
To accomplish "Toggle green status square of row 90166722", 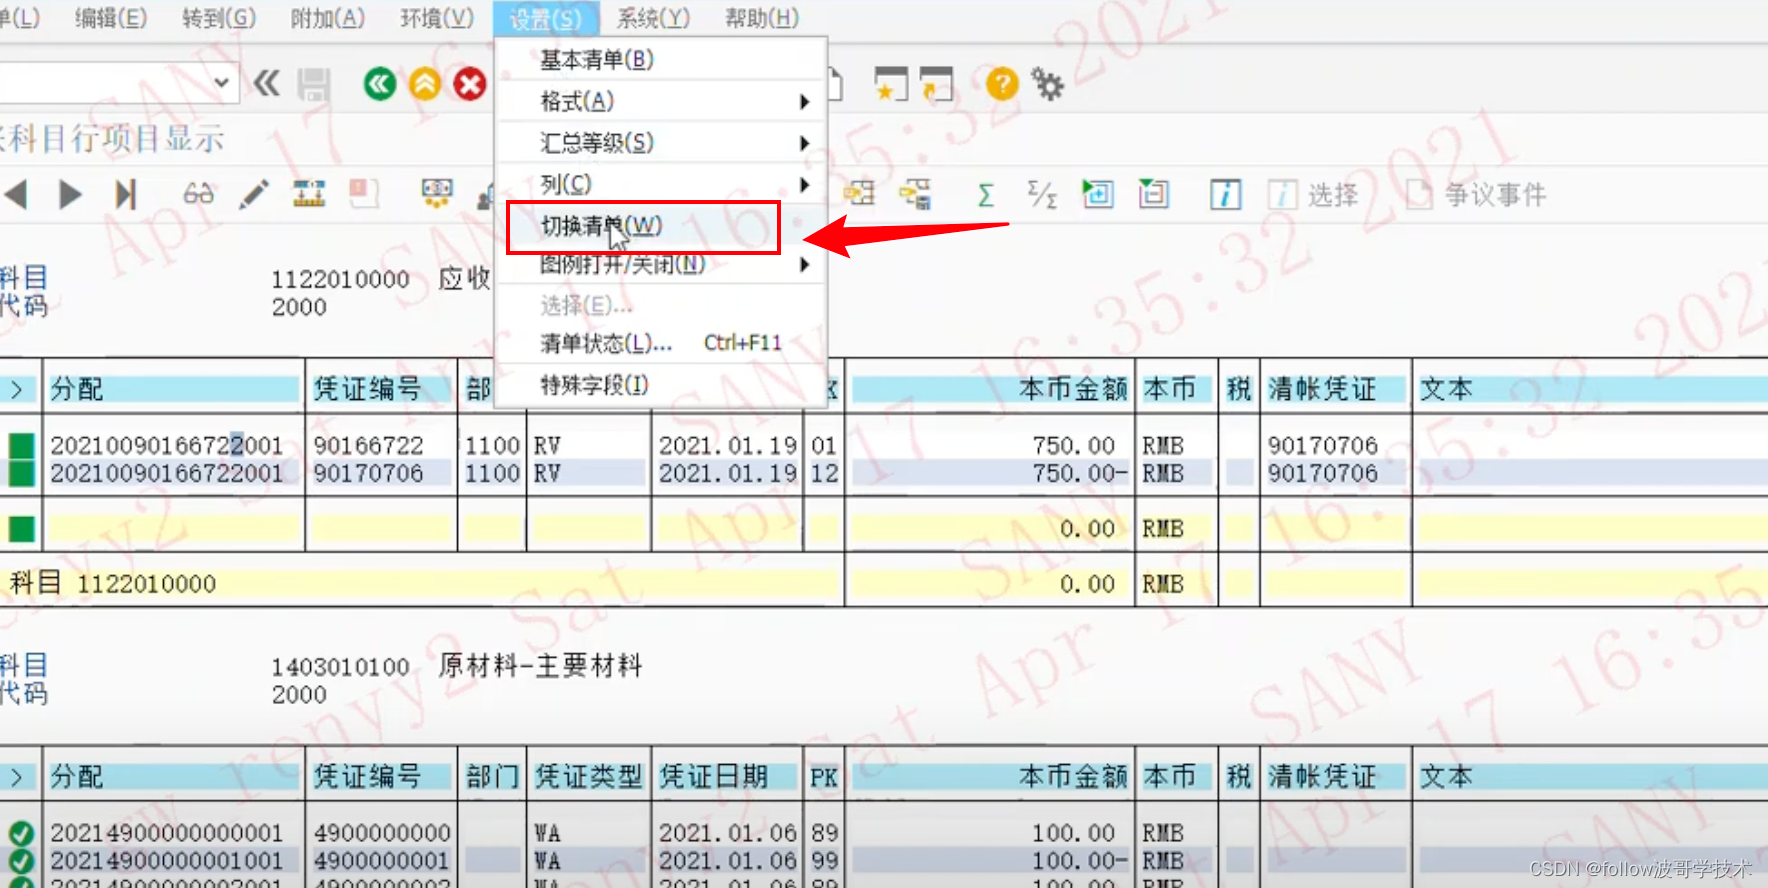I will click(21, 445).
